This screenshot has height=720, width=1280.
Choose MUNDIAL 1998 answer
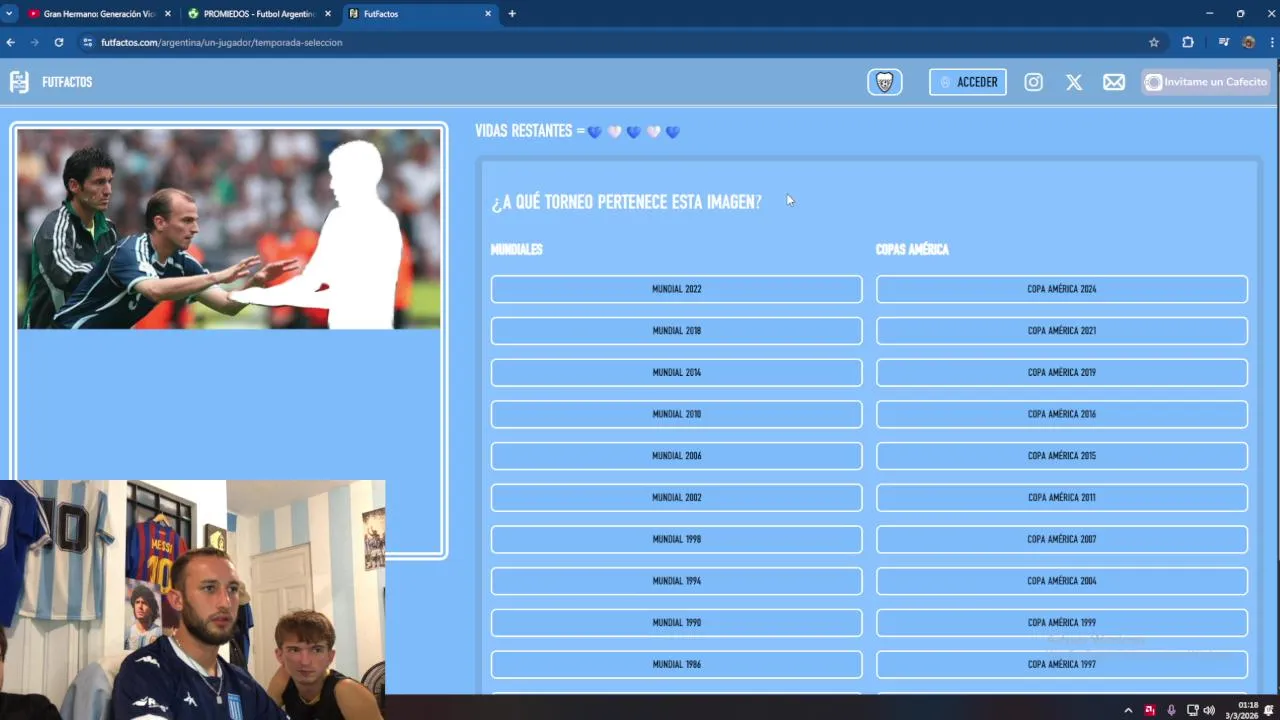click(676, 539)
